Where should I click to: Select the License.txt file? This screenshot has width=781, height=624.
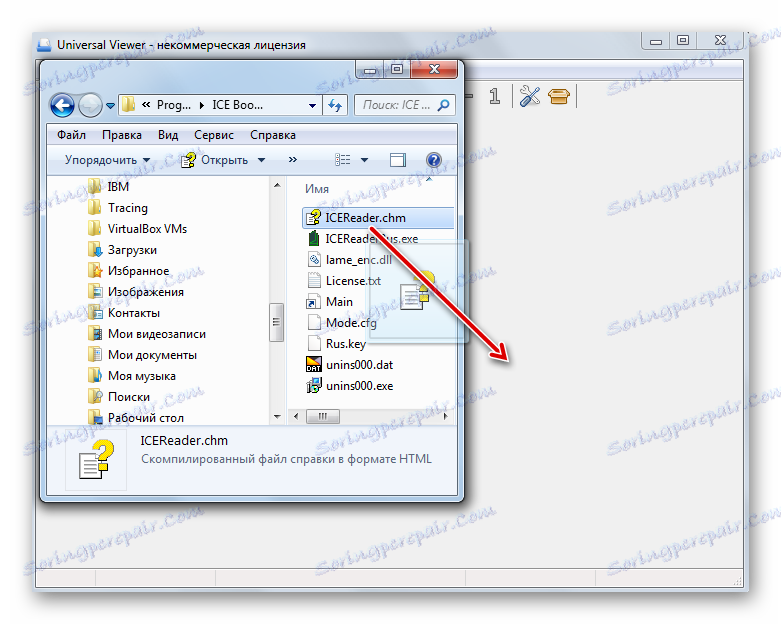(344, 280)
